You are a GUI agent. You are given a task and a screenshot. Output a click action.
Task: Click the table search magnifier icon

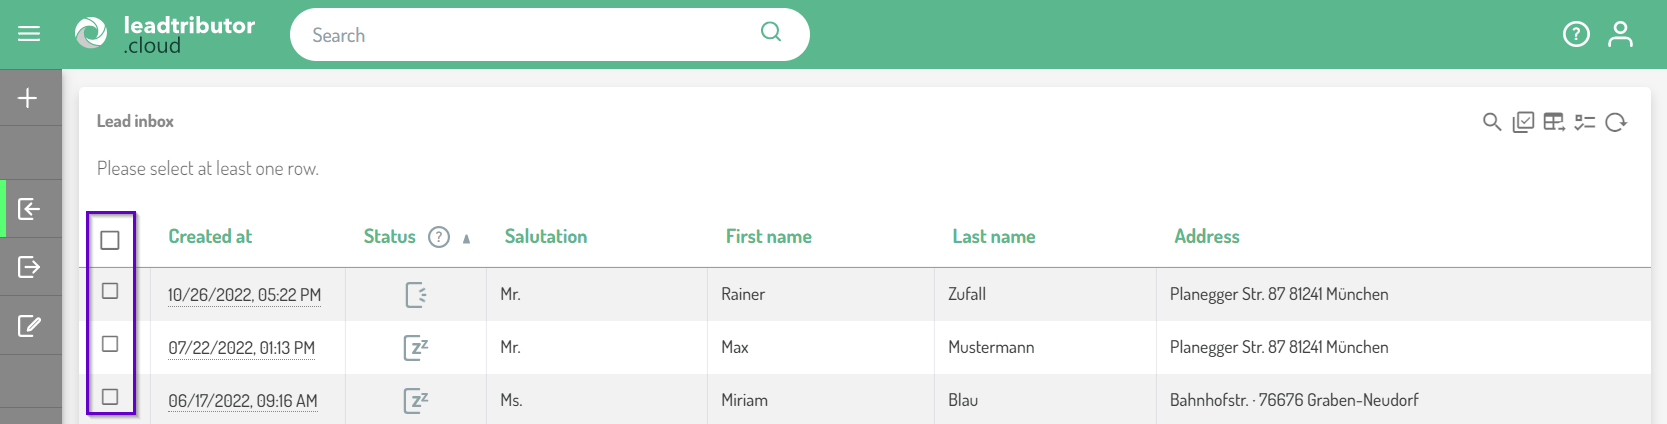click(x=1492, y=122)
